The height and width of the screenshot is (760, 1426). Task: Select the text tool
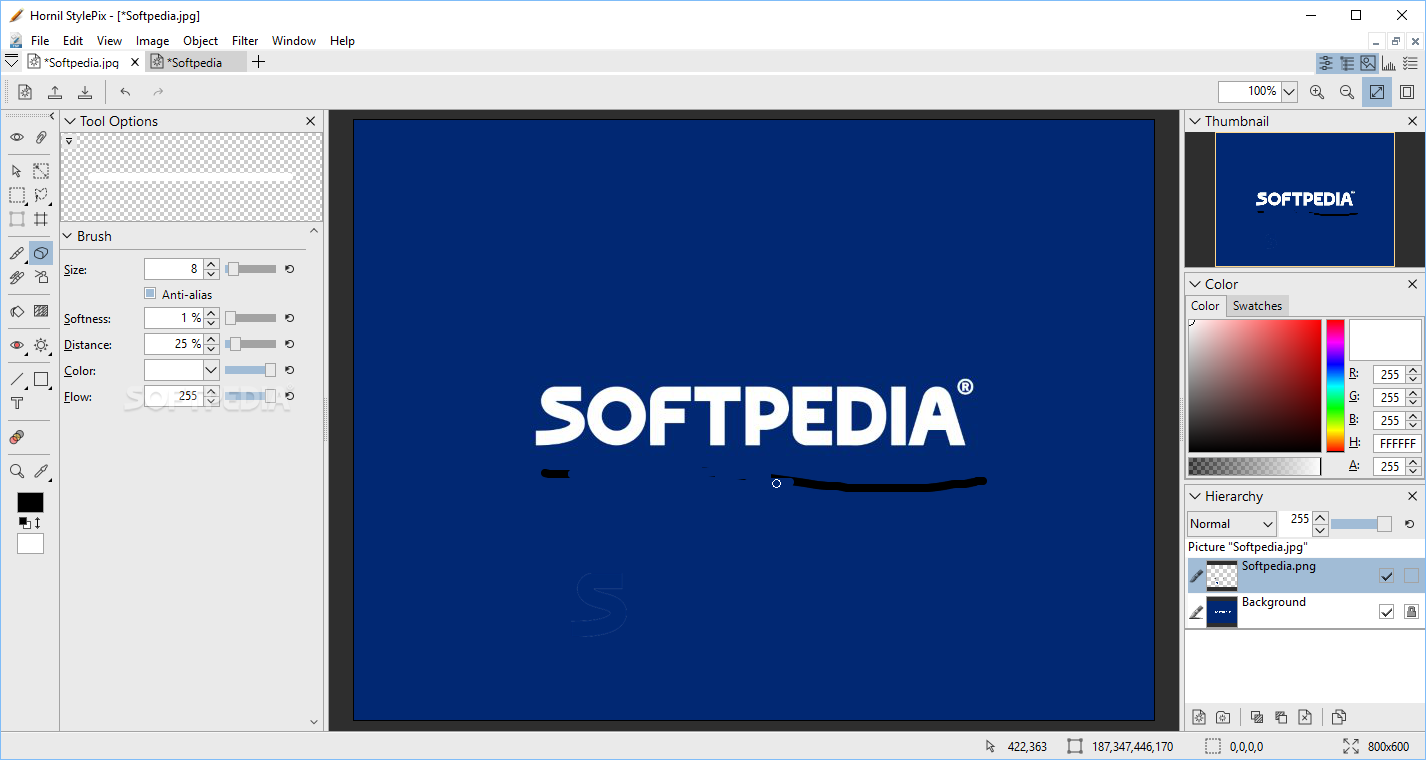tap(17, 403)
